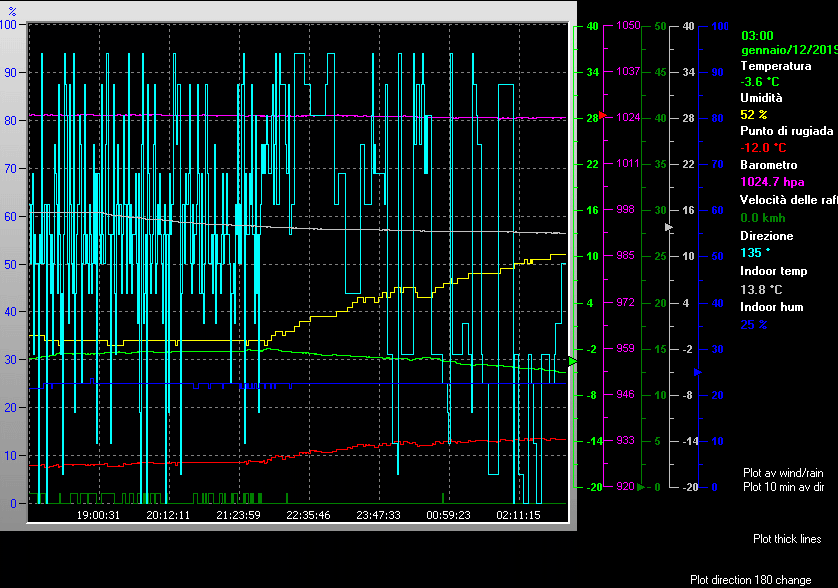Screen dimensions: 838x588
Task: Click the dark green wind marker at 0
Action: (x=641, y=487)
